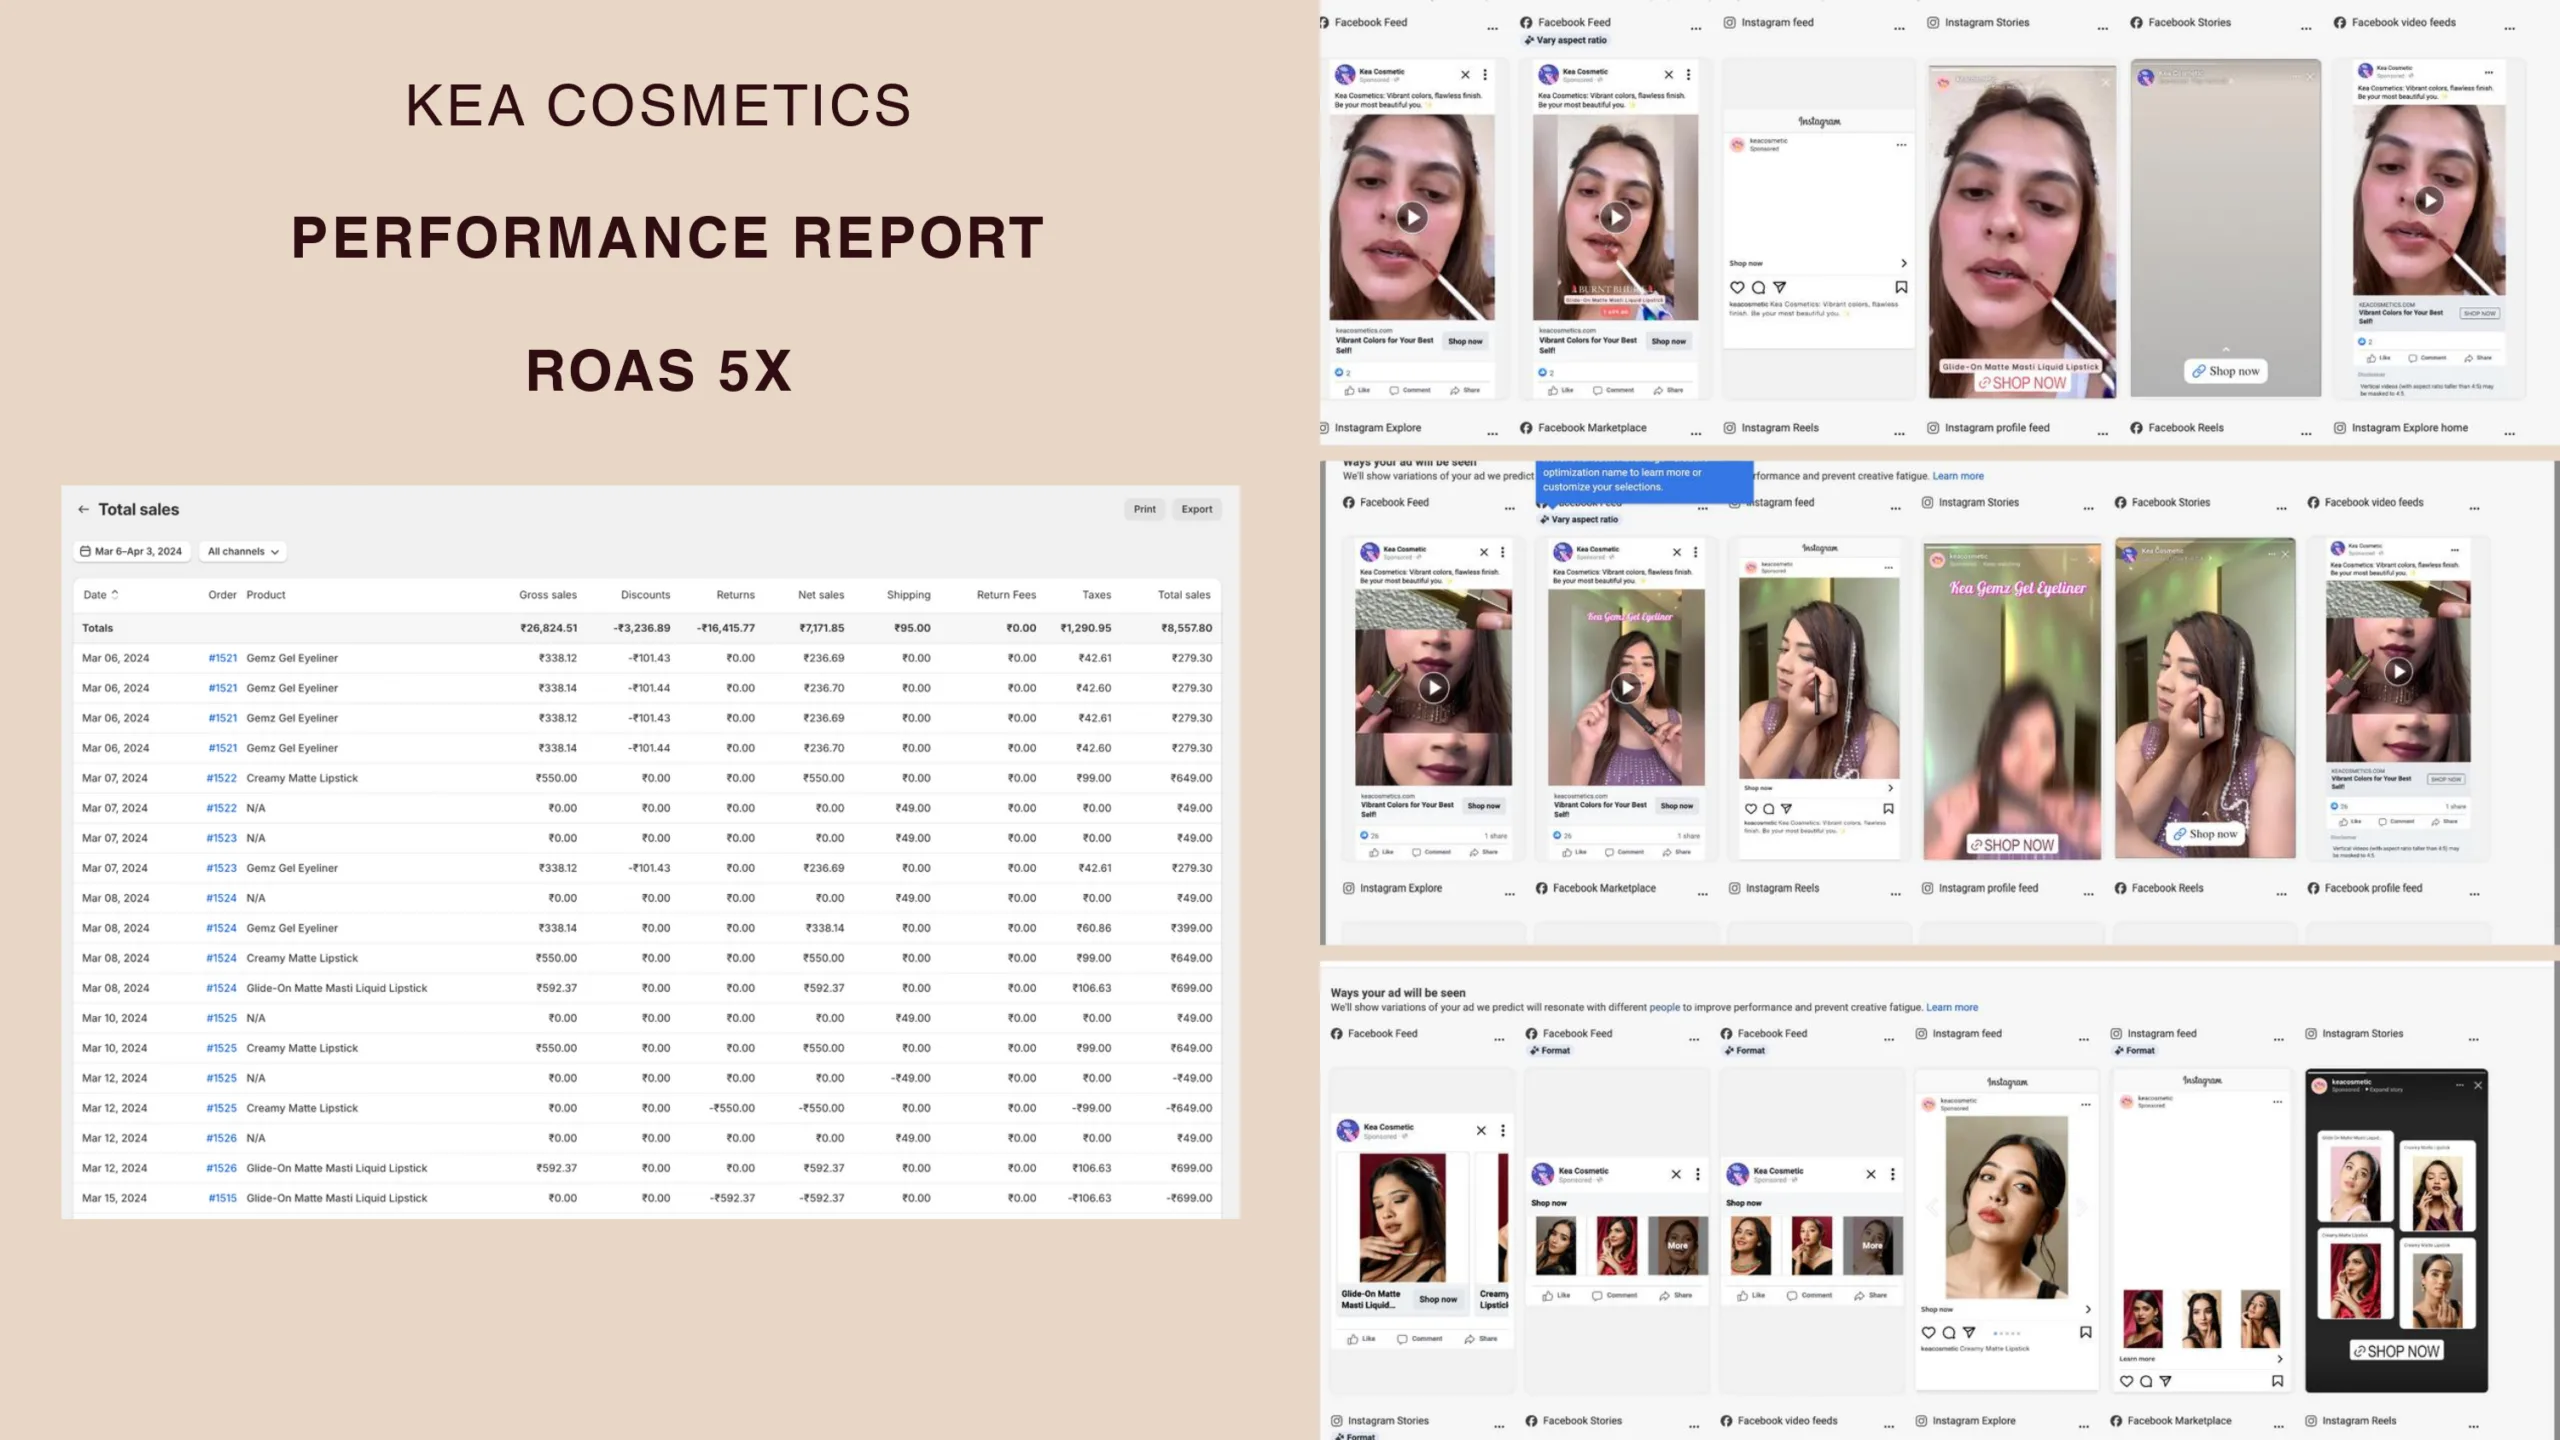The height and width of the screenshot is (1440, 2560).
Task: Play the top-left Facebook Feed video ad
Action: (1411, 217)
